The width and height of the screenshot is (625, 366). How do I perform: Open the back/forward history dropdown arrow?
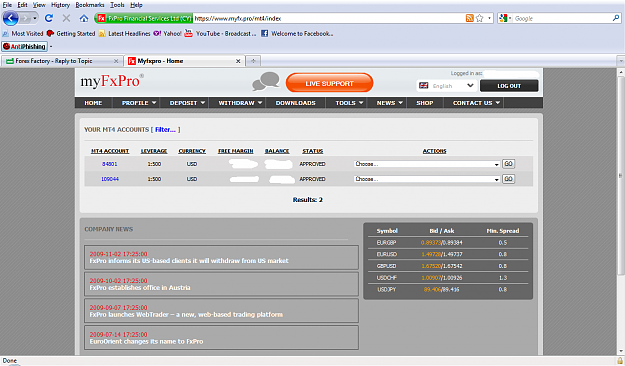point(35,18)
